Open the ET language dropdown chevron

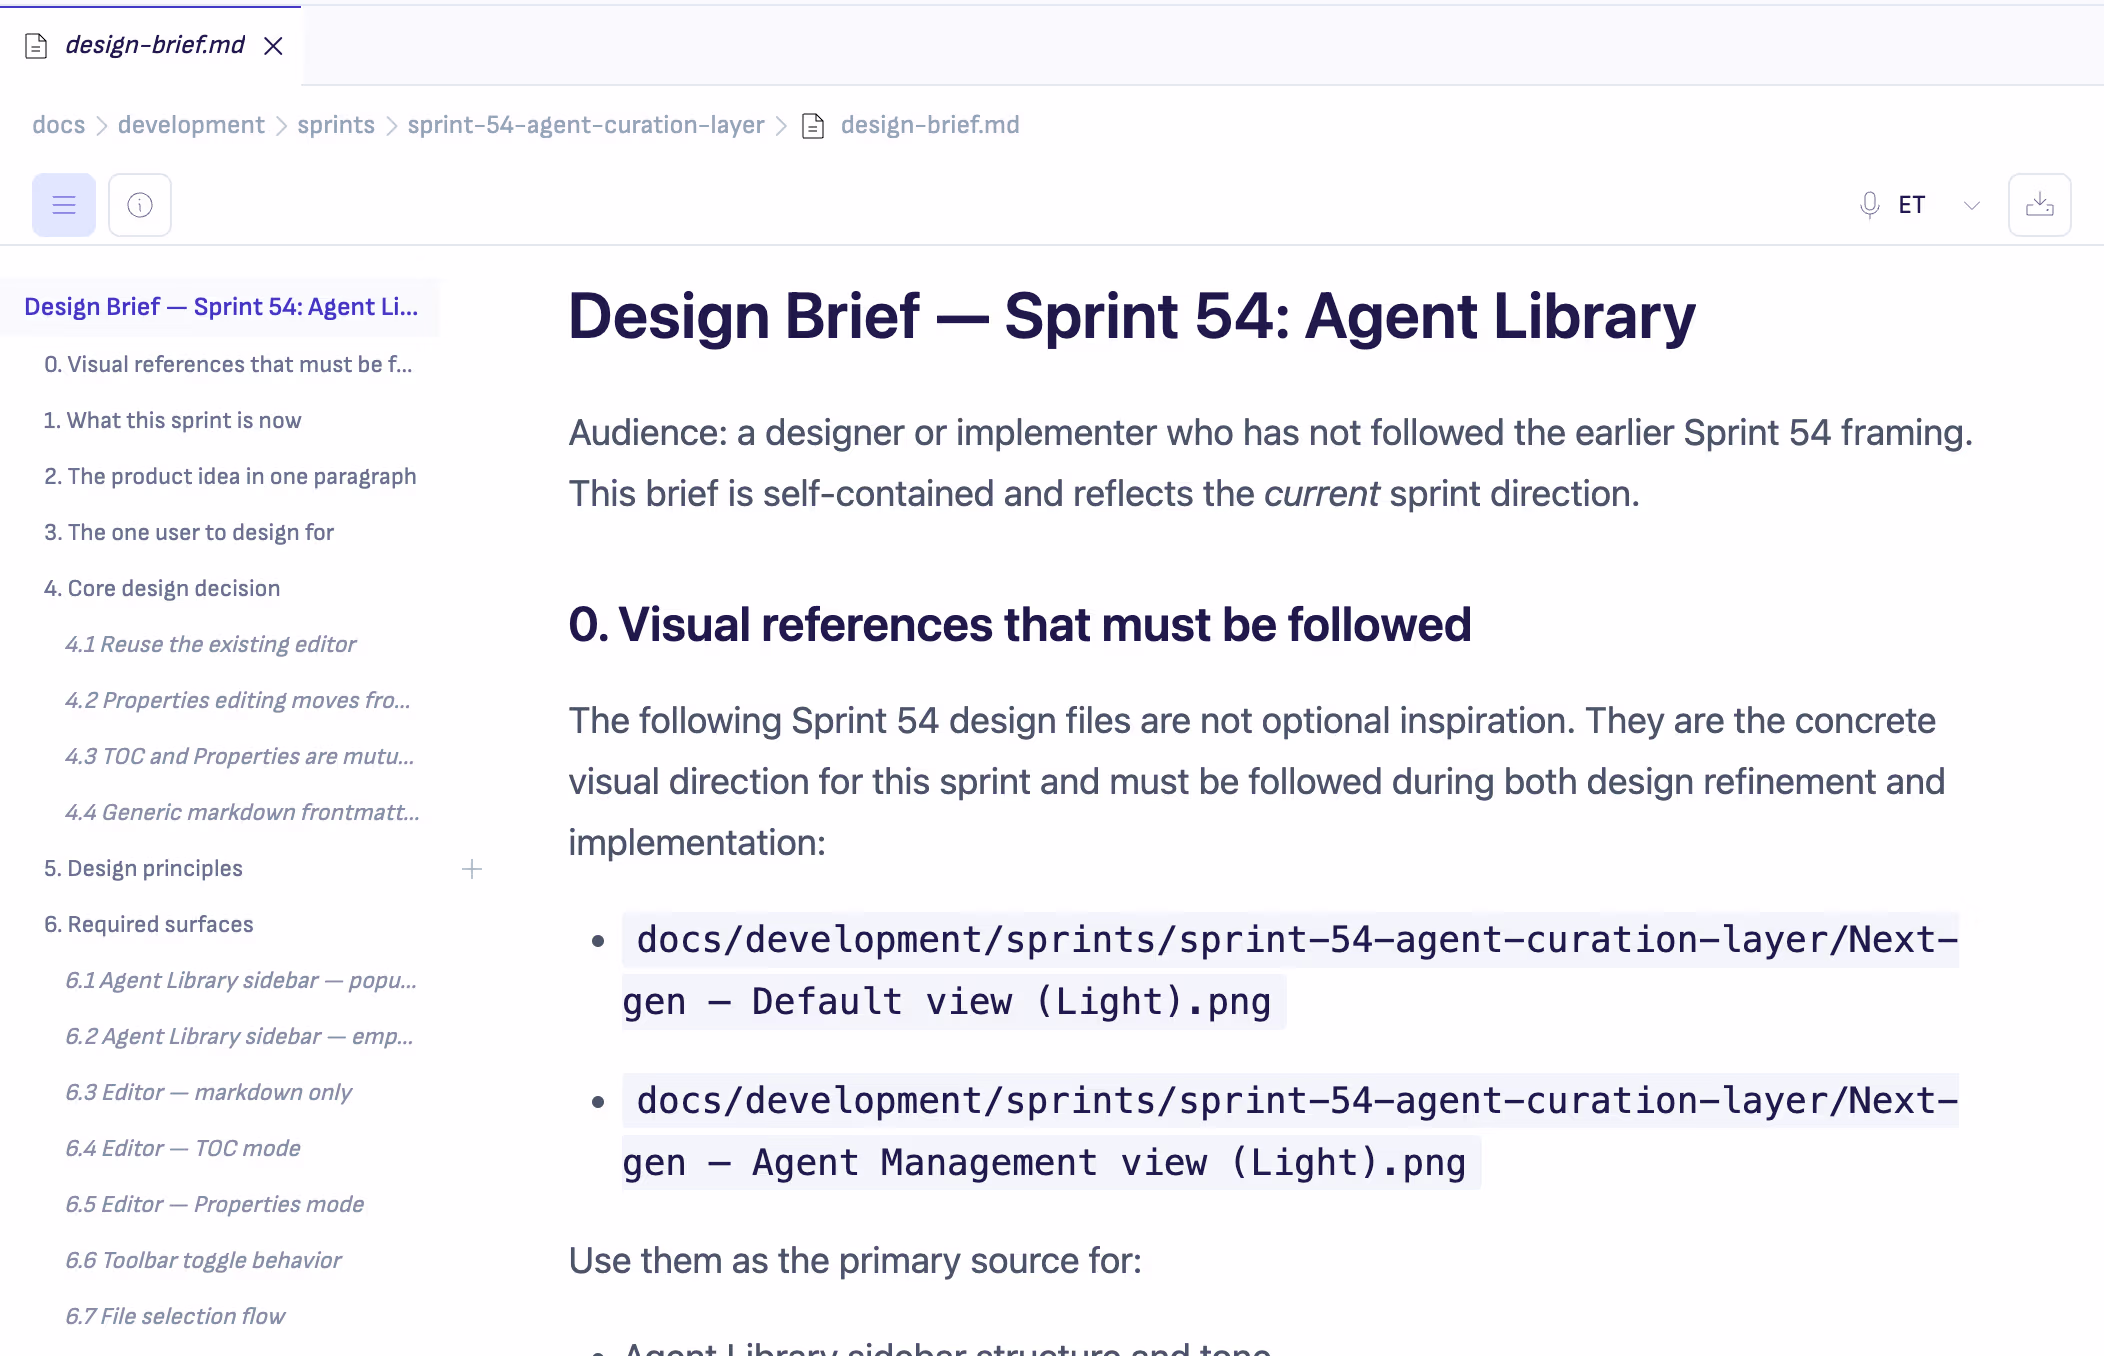[1972, 205]
